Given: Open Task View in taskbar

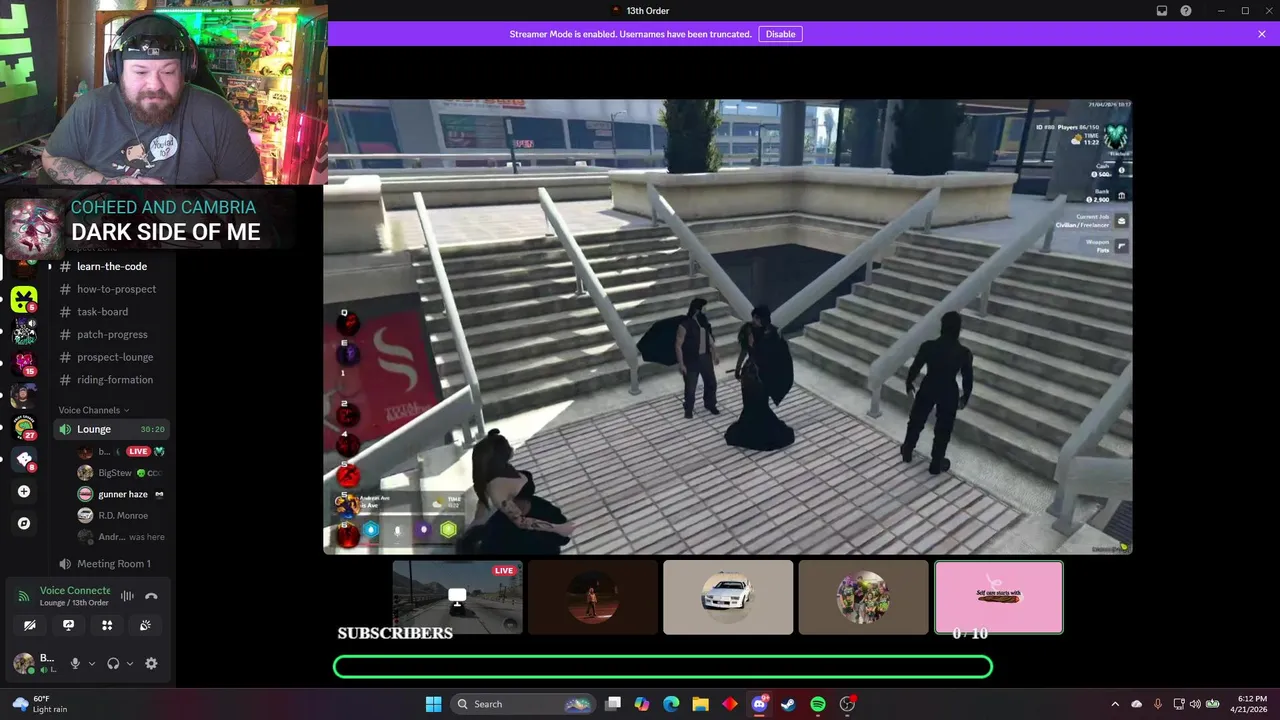Looking at the screenshot, I should tap(613, 704).
